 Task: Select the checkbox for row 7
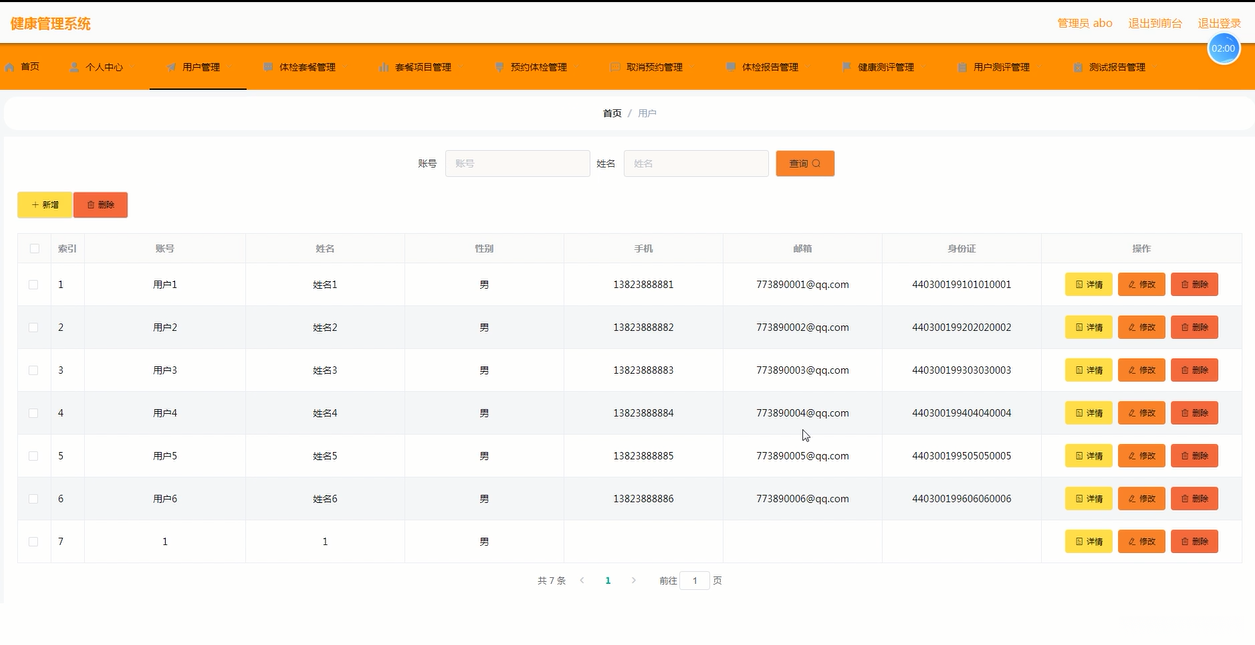[34, 541]
